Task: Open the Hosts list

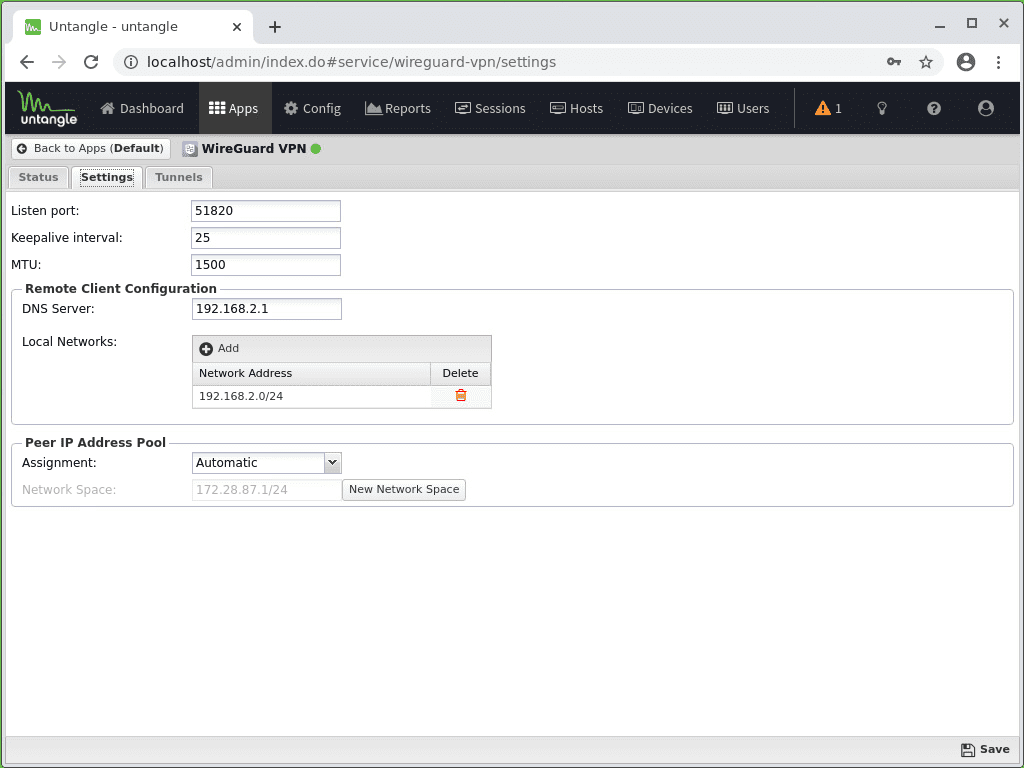Action: click(x=576, y=108)
